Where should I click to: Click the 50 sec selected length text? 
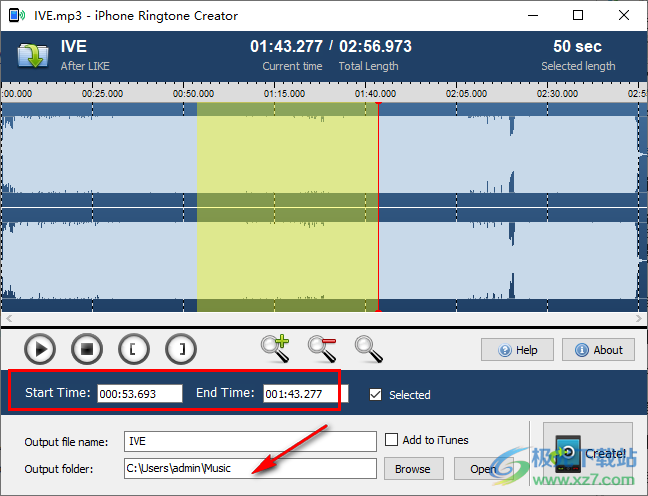click(577, 46)
